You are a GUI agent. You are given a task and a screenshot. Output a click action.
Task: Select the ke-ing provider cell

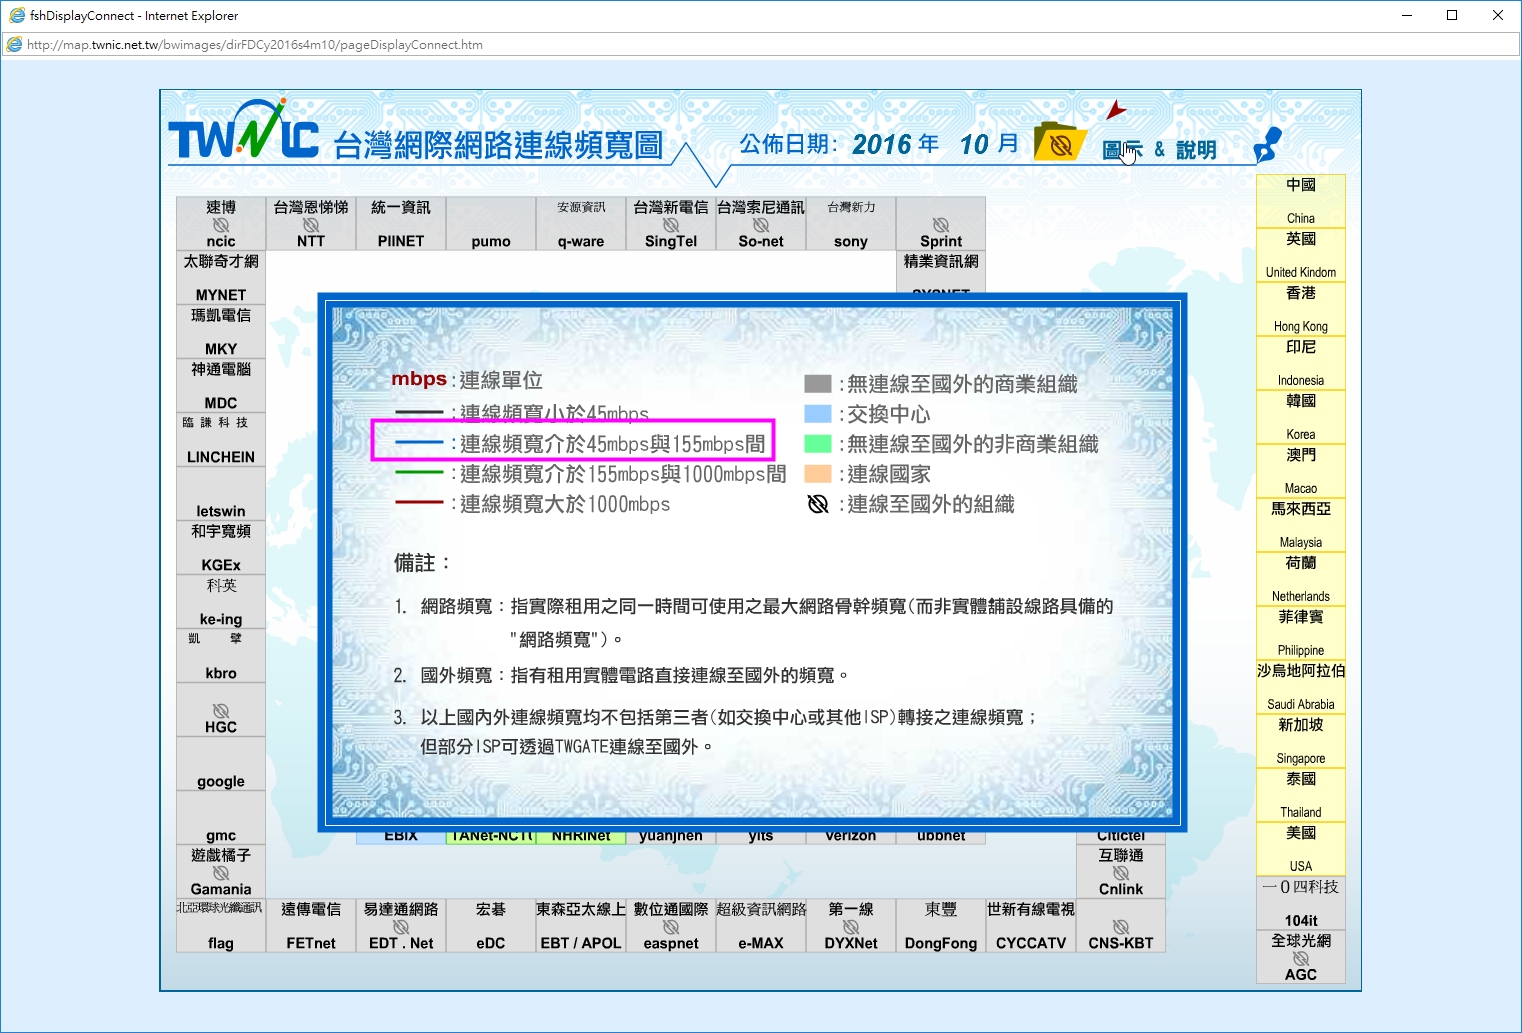click(221, 601)
